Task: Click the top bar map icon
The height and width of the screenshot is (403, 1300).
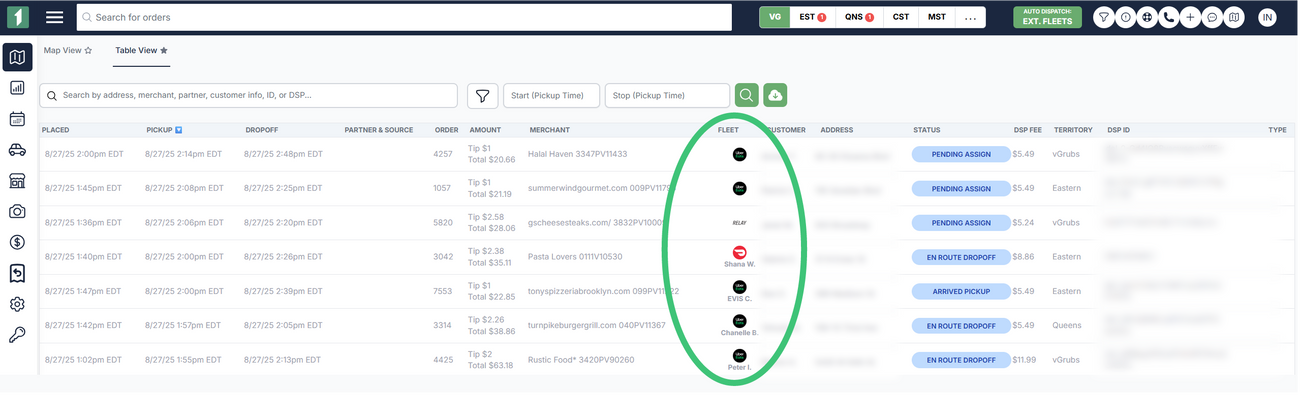Action: tap(1234, 17)
